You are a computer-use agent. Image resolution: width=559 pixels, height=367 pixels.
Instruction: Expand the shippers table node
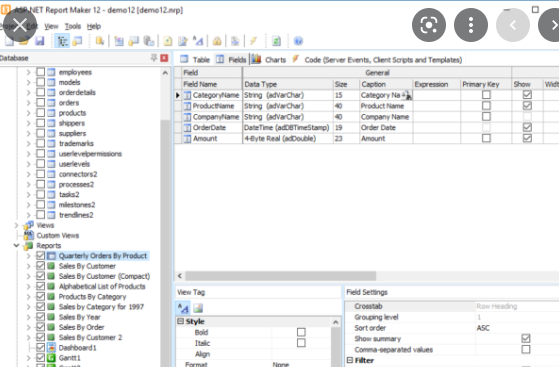click(29, 123)
